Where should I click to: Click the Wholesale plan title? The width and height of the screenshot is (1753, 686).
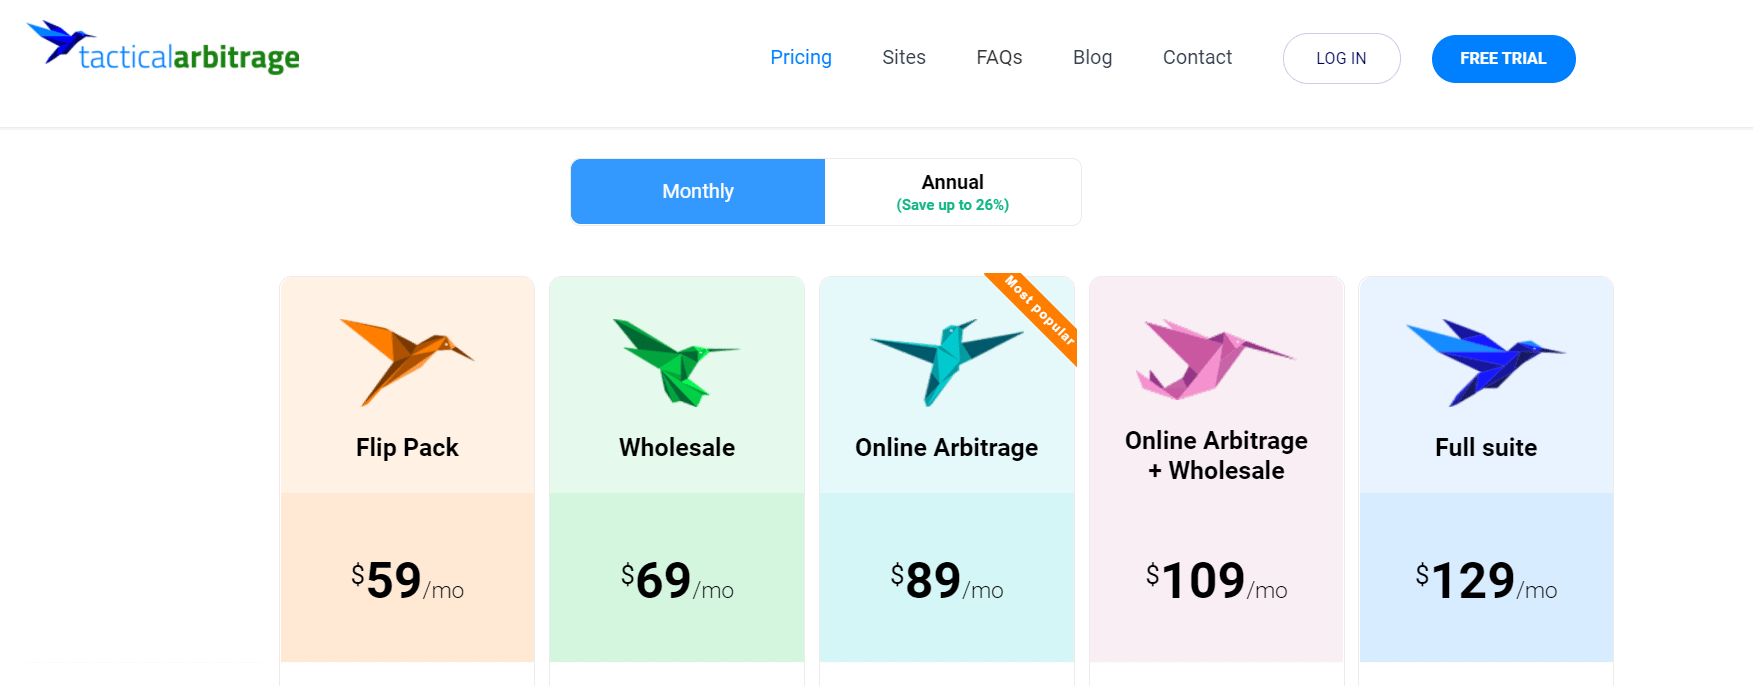tap(677, 447)
